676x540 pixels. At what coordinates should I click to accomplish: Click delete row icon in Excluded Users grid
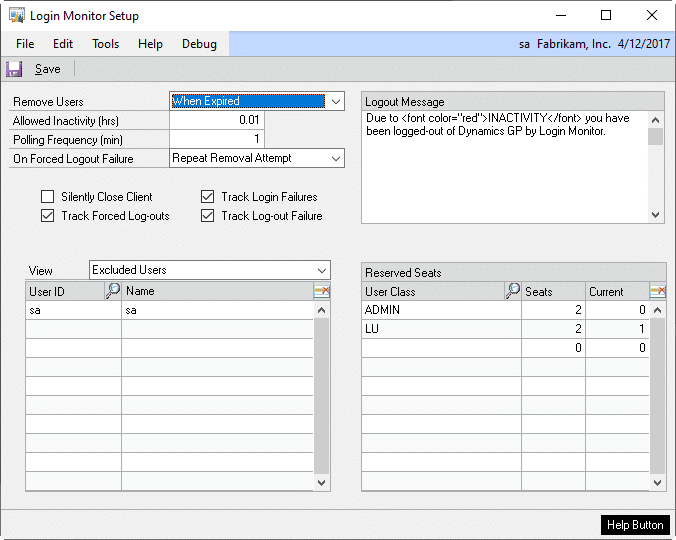click(x=321, y=291)
